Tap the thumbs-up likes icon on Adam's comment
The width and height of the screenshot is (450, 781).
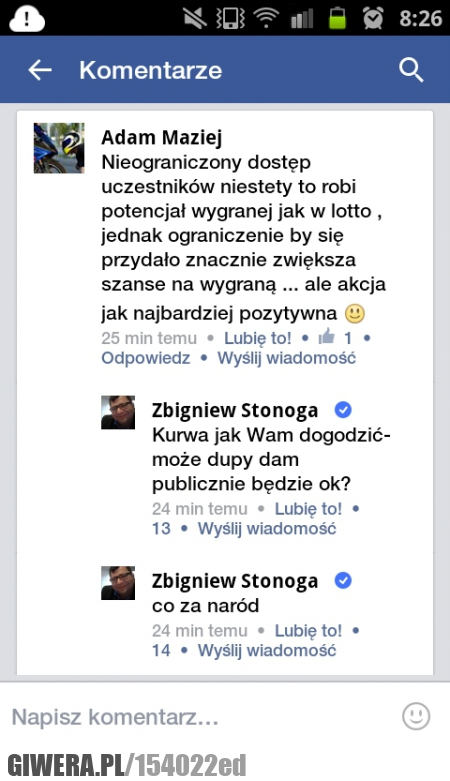coord(326,337)
